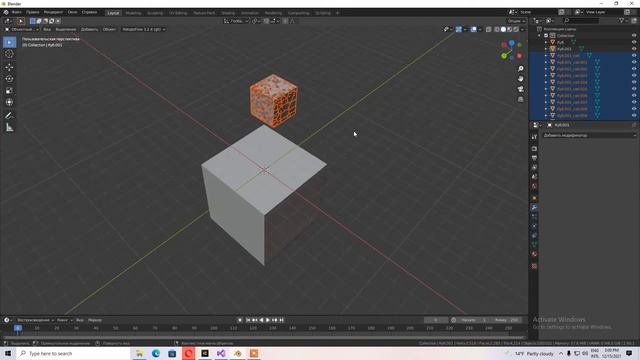
Task: Toggle eye icon of Куб.001_cell.009 row
Action: [x=634, y=116]
